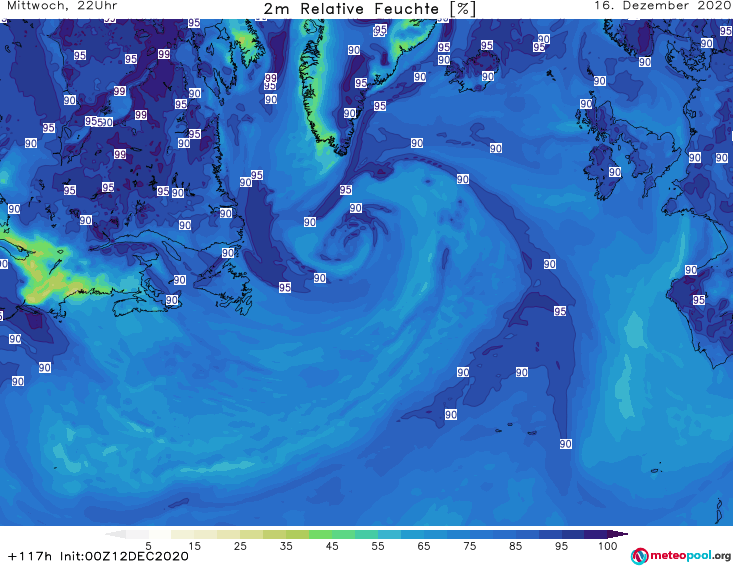The image size is (733, 566).
Task: Click the legend tick label '5'
Action: click(x=148, y=545)
